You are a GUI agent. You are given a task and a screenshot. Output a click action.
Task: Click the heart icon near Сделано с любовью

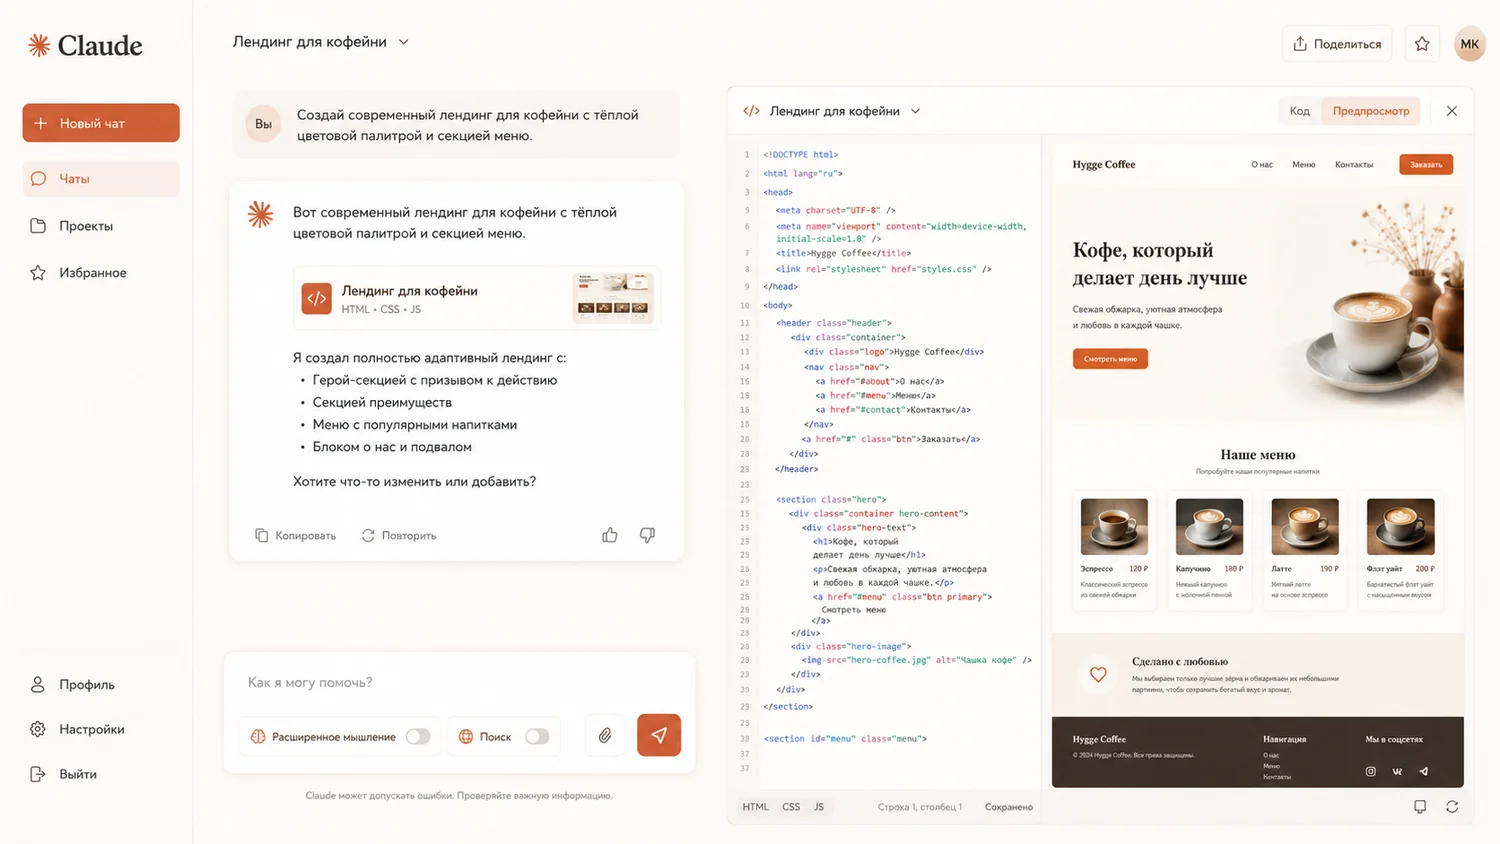pyautogui.click(x=1098, y=675)
